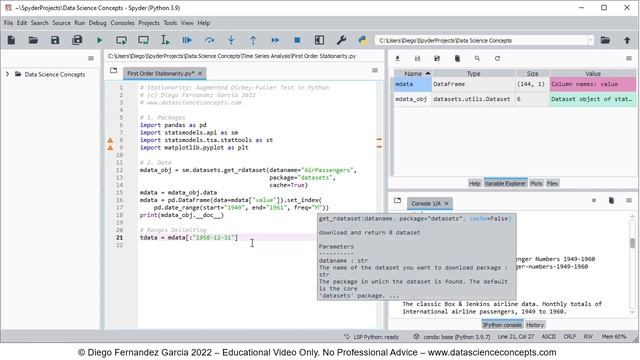Open the working directory dropdown

point(590,40)
